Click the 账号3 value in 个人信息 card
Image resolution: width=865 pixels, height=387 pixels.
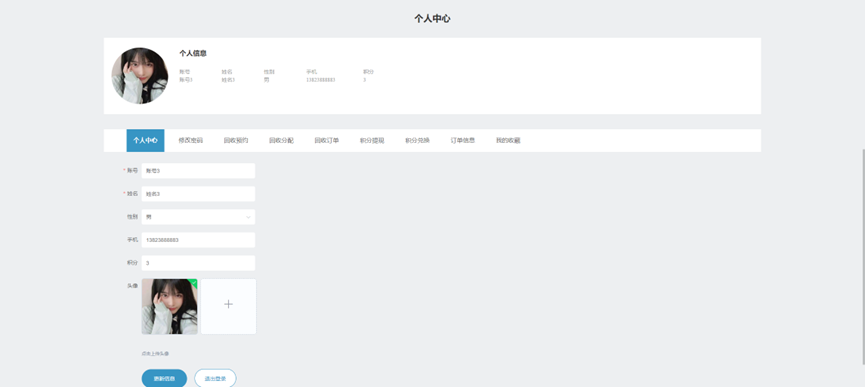[186, 80]
